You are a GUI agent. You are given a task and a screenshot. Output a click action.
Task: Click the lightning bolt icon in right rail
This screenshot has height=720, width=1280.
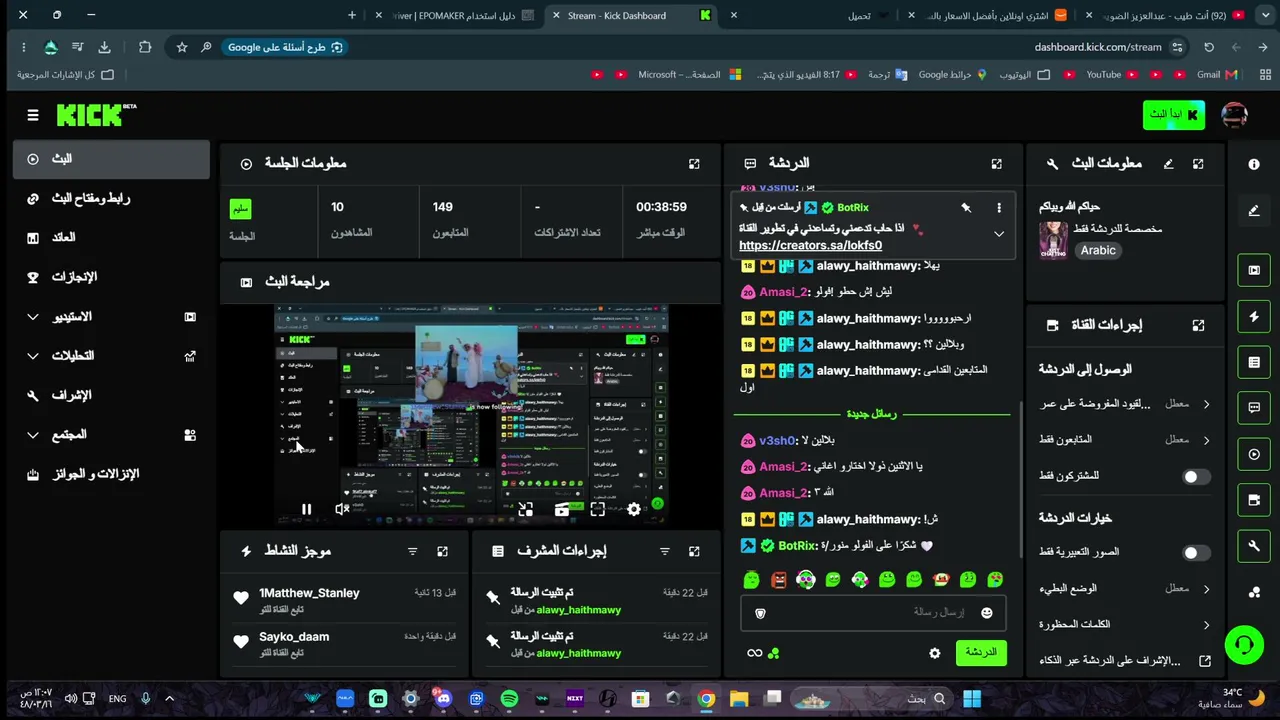[1254, 317]
